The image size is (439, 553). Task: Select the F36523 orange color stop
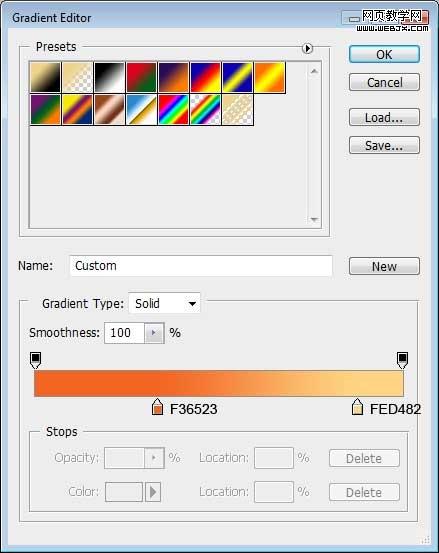pyautogui.click(x=157, y=407)
